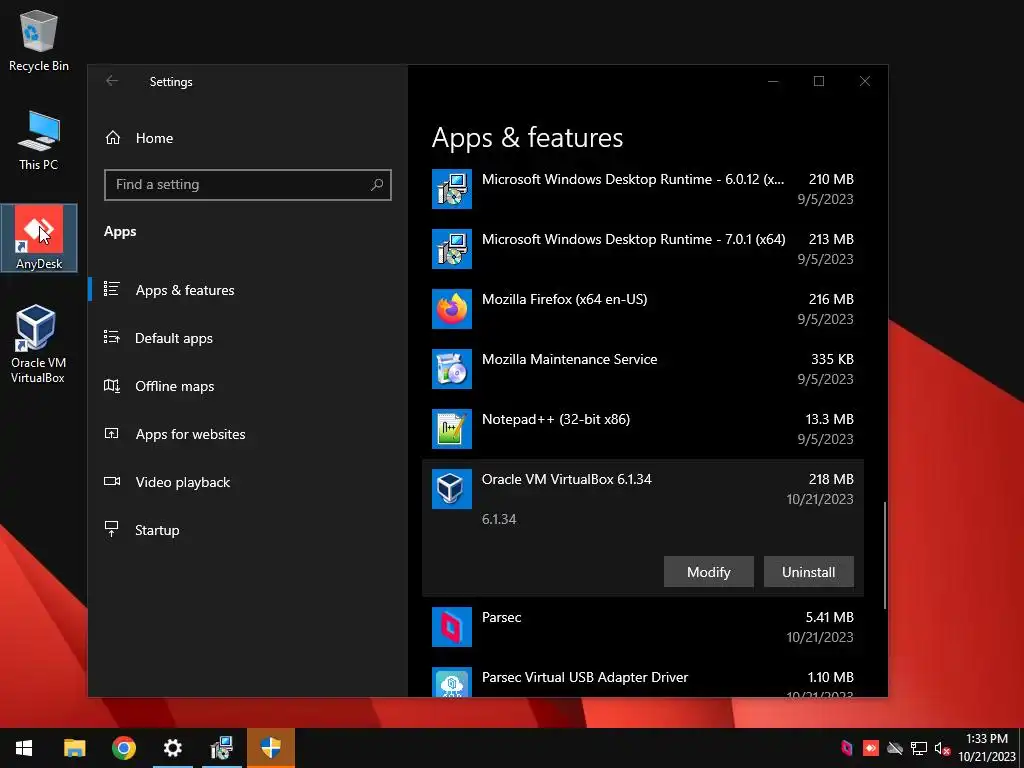The height and width of the screenshot is (768, 1024).
Task: Click the Parsec tray icon
Action: click(847, 748)
